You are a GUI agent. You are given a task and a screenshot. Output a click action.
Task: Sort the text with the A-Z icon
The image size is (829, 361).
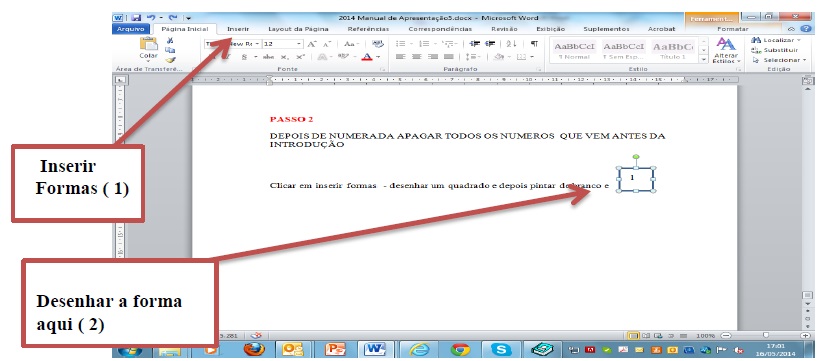click(511, 44)
